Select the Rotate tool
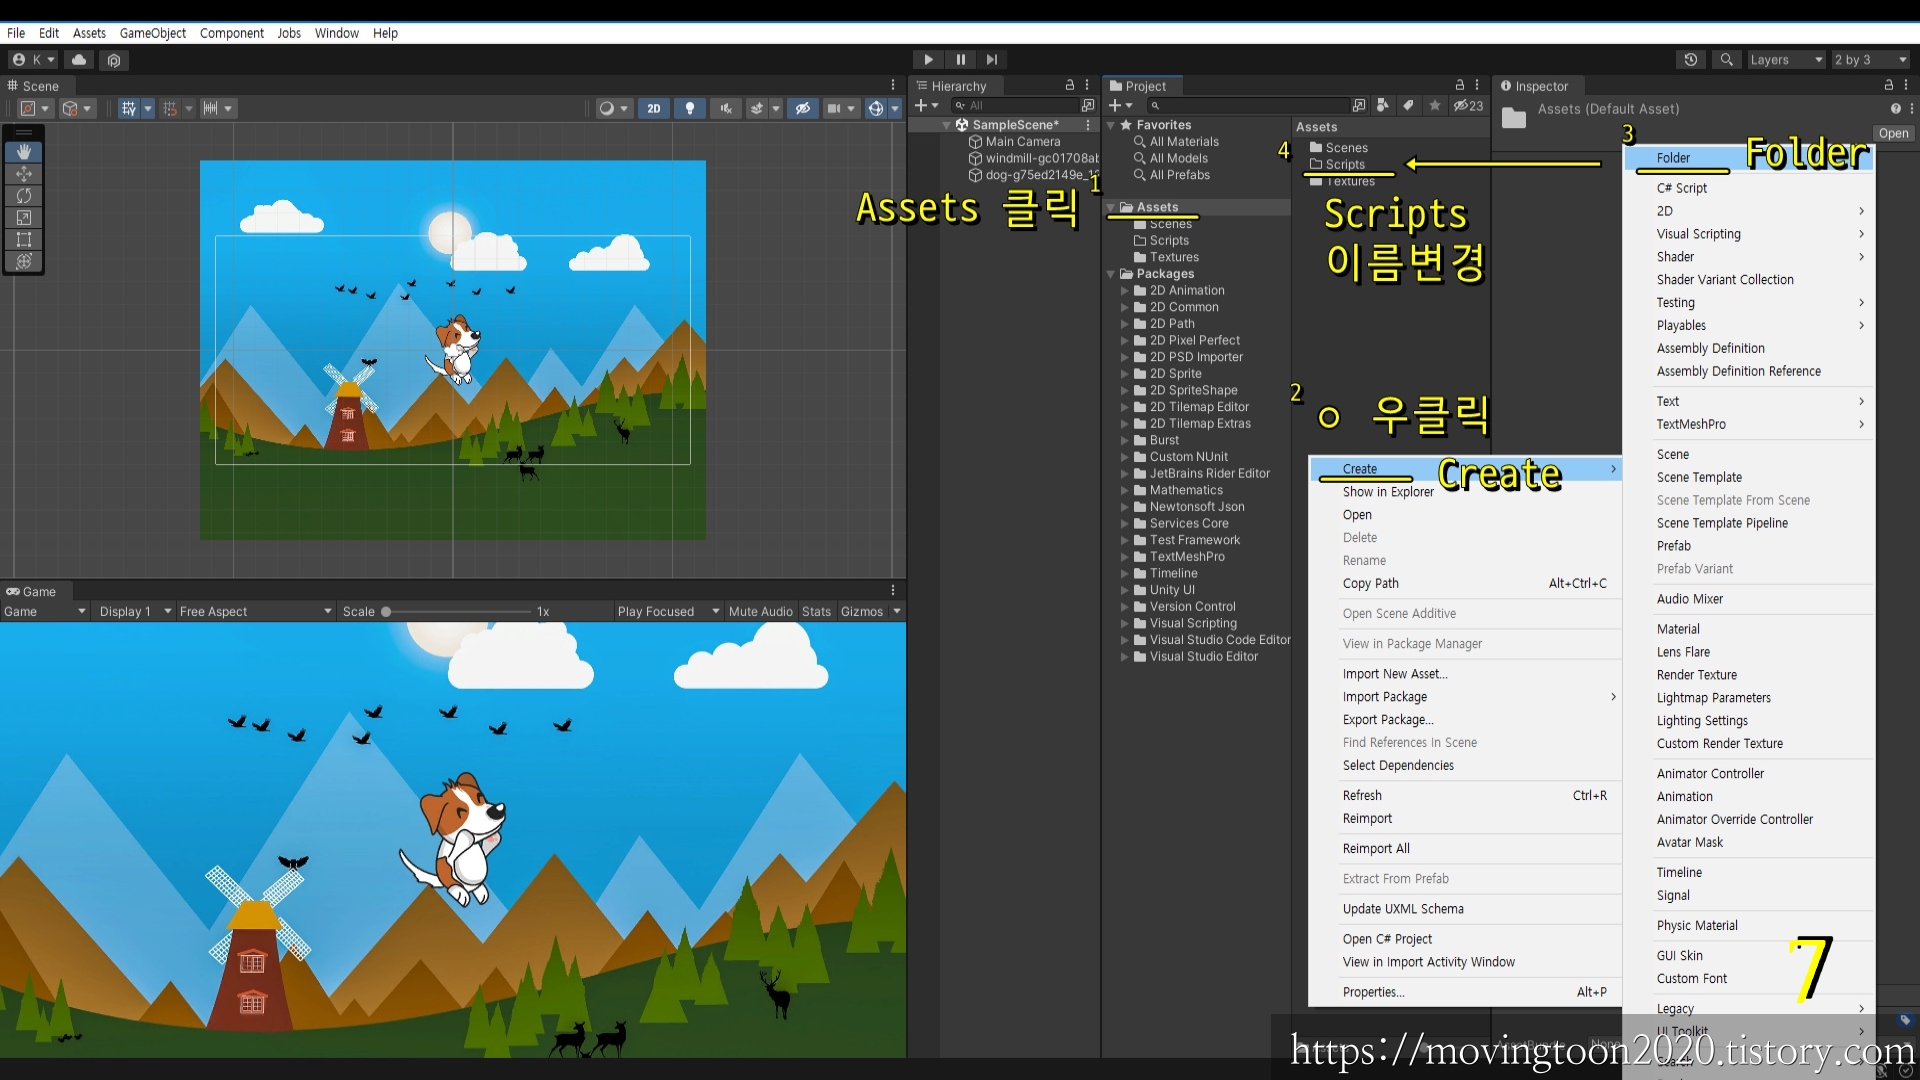 coord(24,196)
